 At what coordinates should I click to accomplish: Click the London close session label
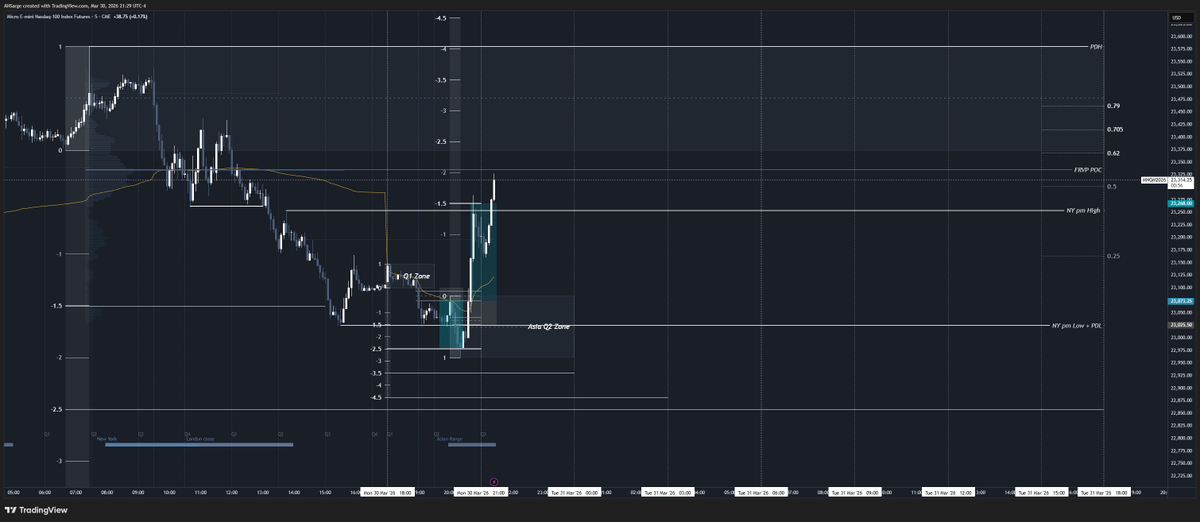point(201,438)
